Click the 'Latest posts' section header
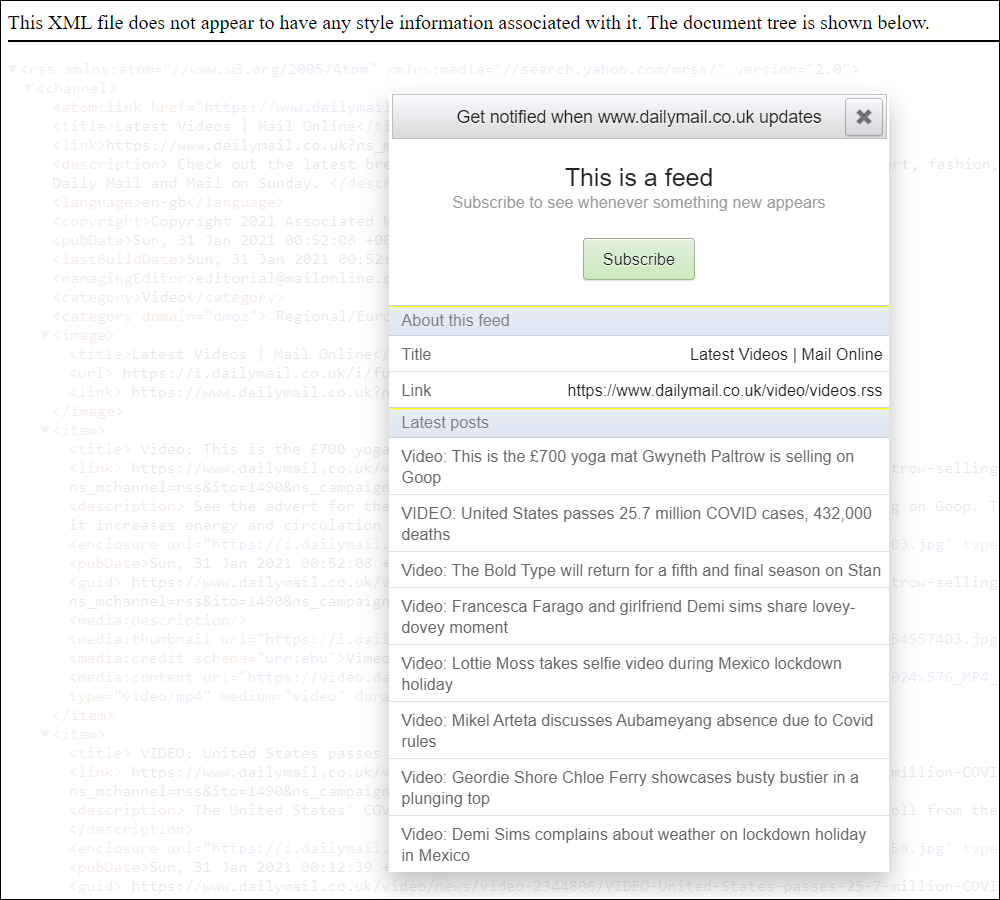1000x900 pixels. (x=638, y=423)
